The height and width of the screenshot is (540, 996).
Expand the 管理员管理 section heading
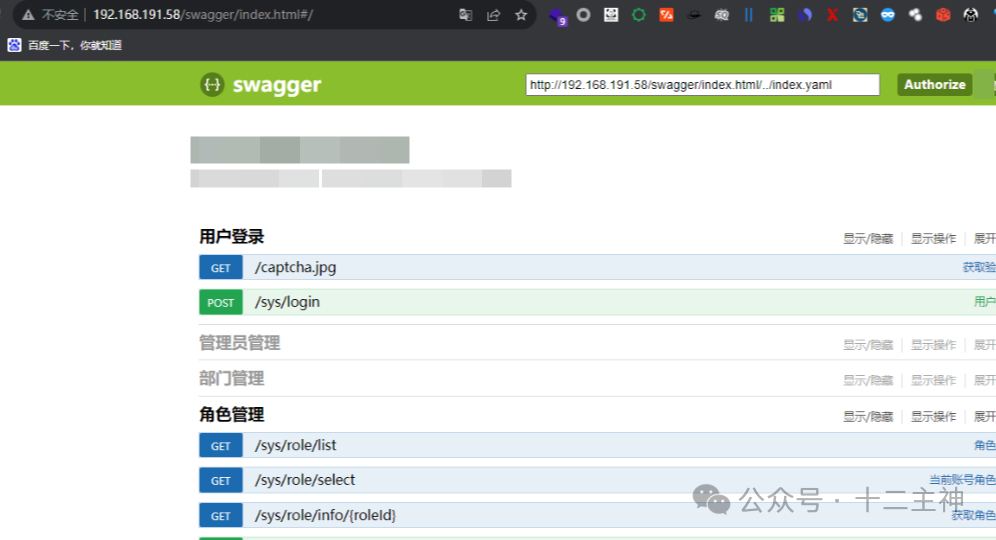coord(239,343)
